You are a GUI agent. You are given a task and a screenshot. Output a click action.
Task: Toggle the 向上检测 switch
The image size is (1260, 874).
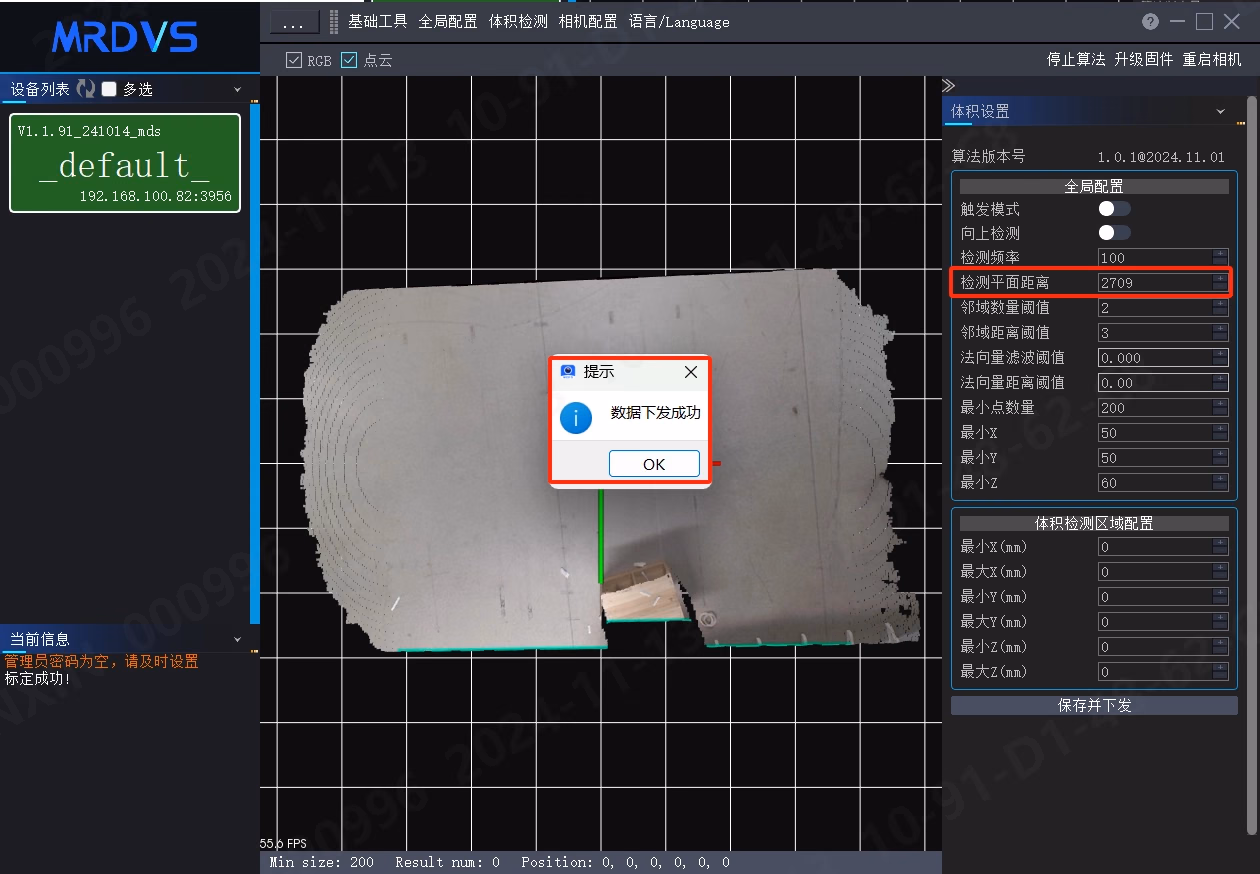(x=1114, y=232)
